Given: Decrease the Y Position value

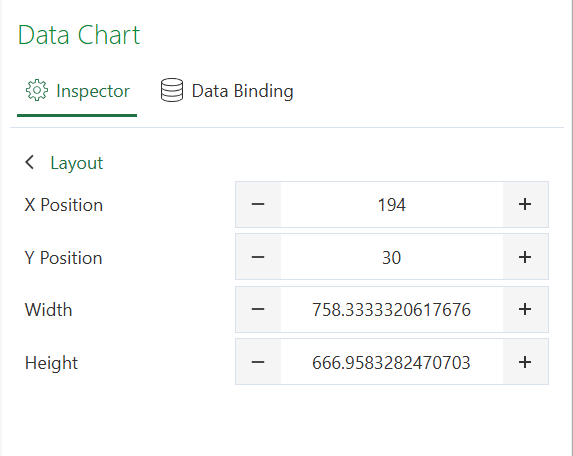Looking at the screenshot, I should point(258,257).
